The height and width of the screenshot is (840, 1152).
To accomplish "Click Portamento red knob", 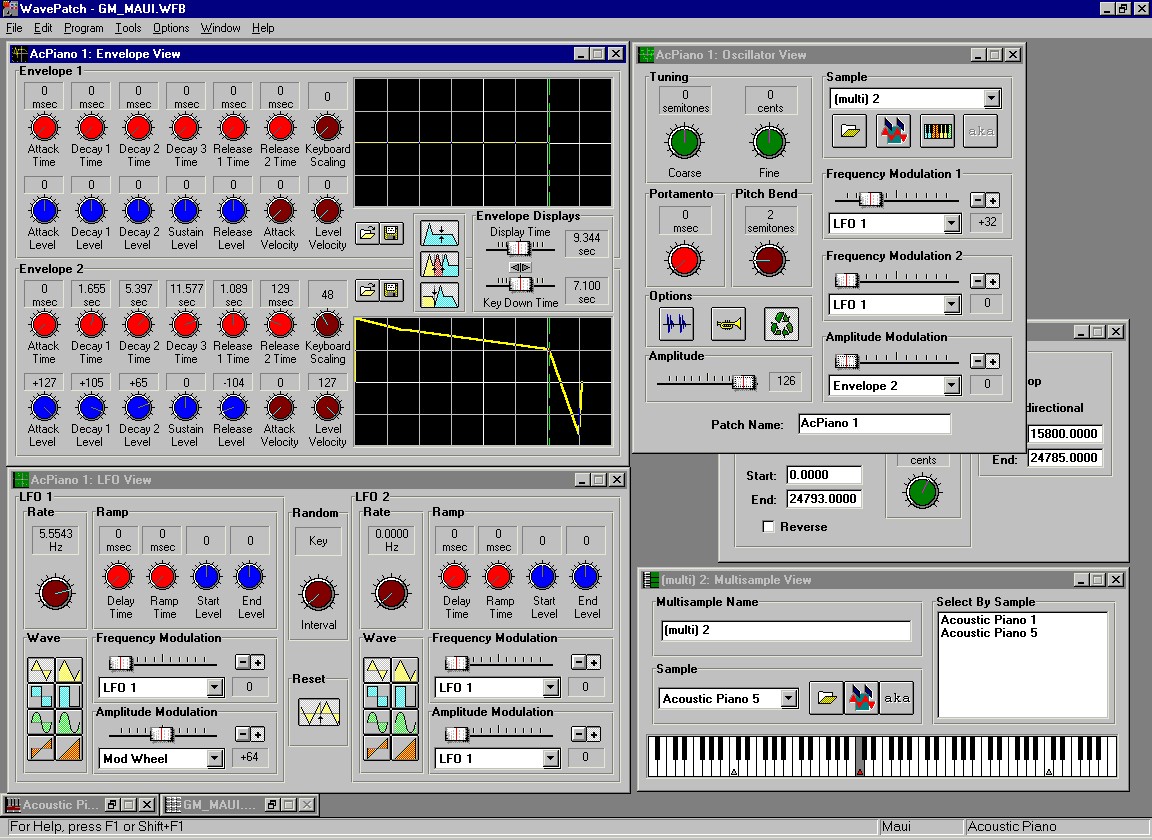I will coord(684,260).
